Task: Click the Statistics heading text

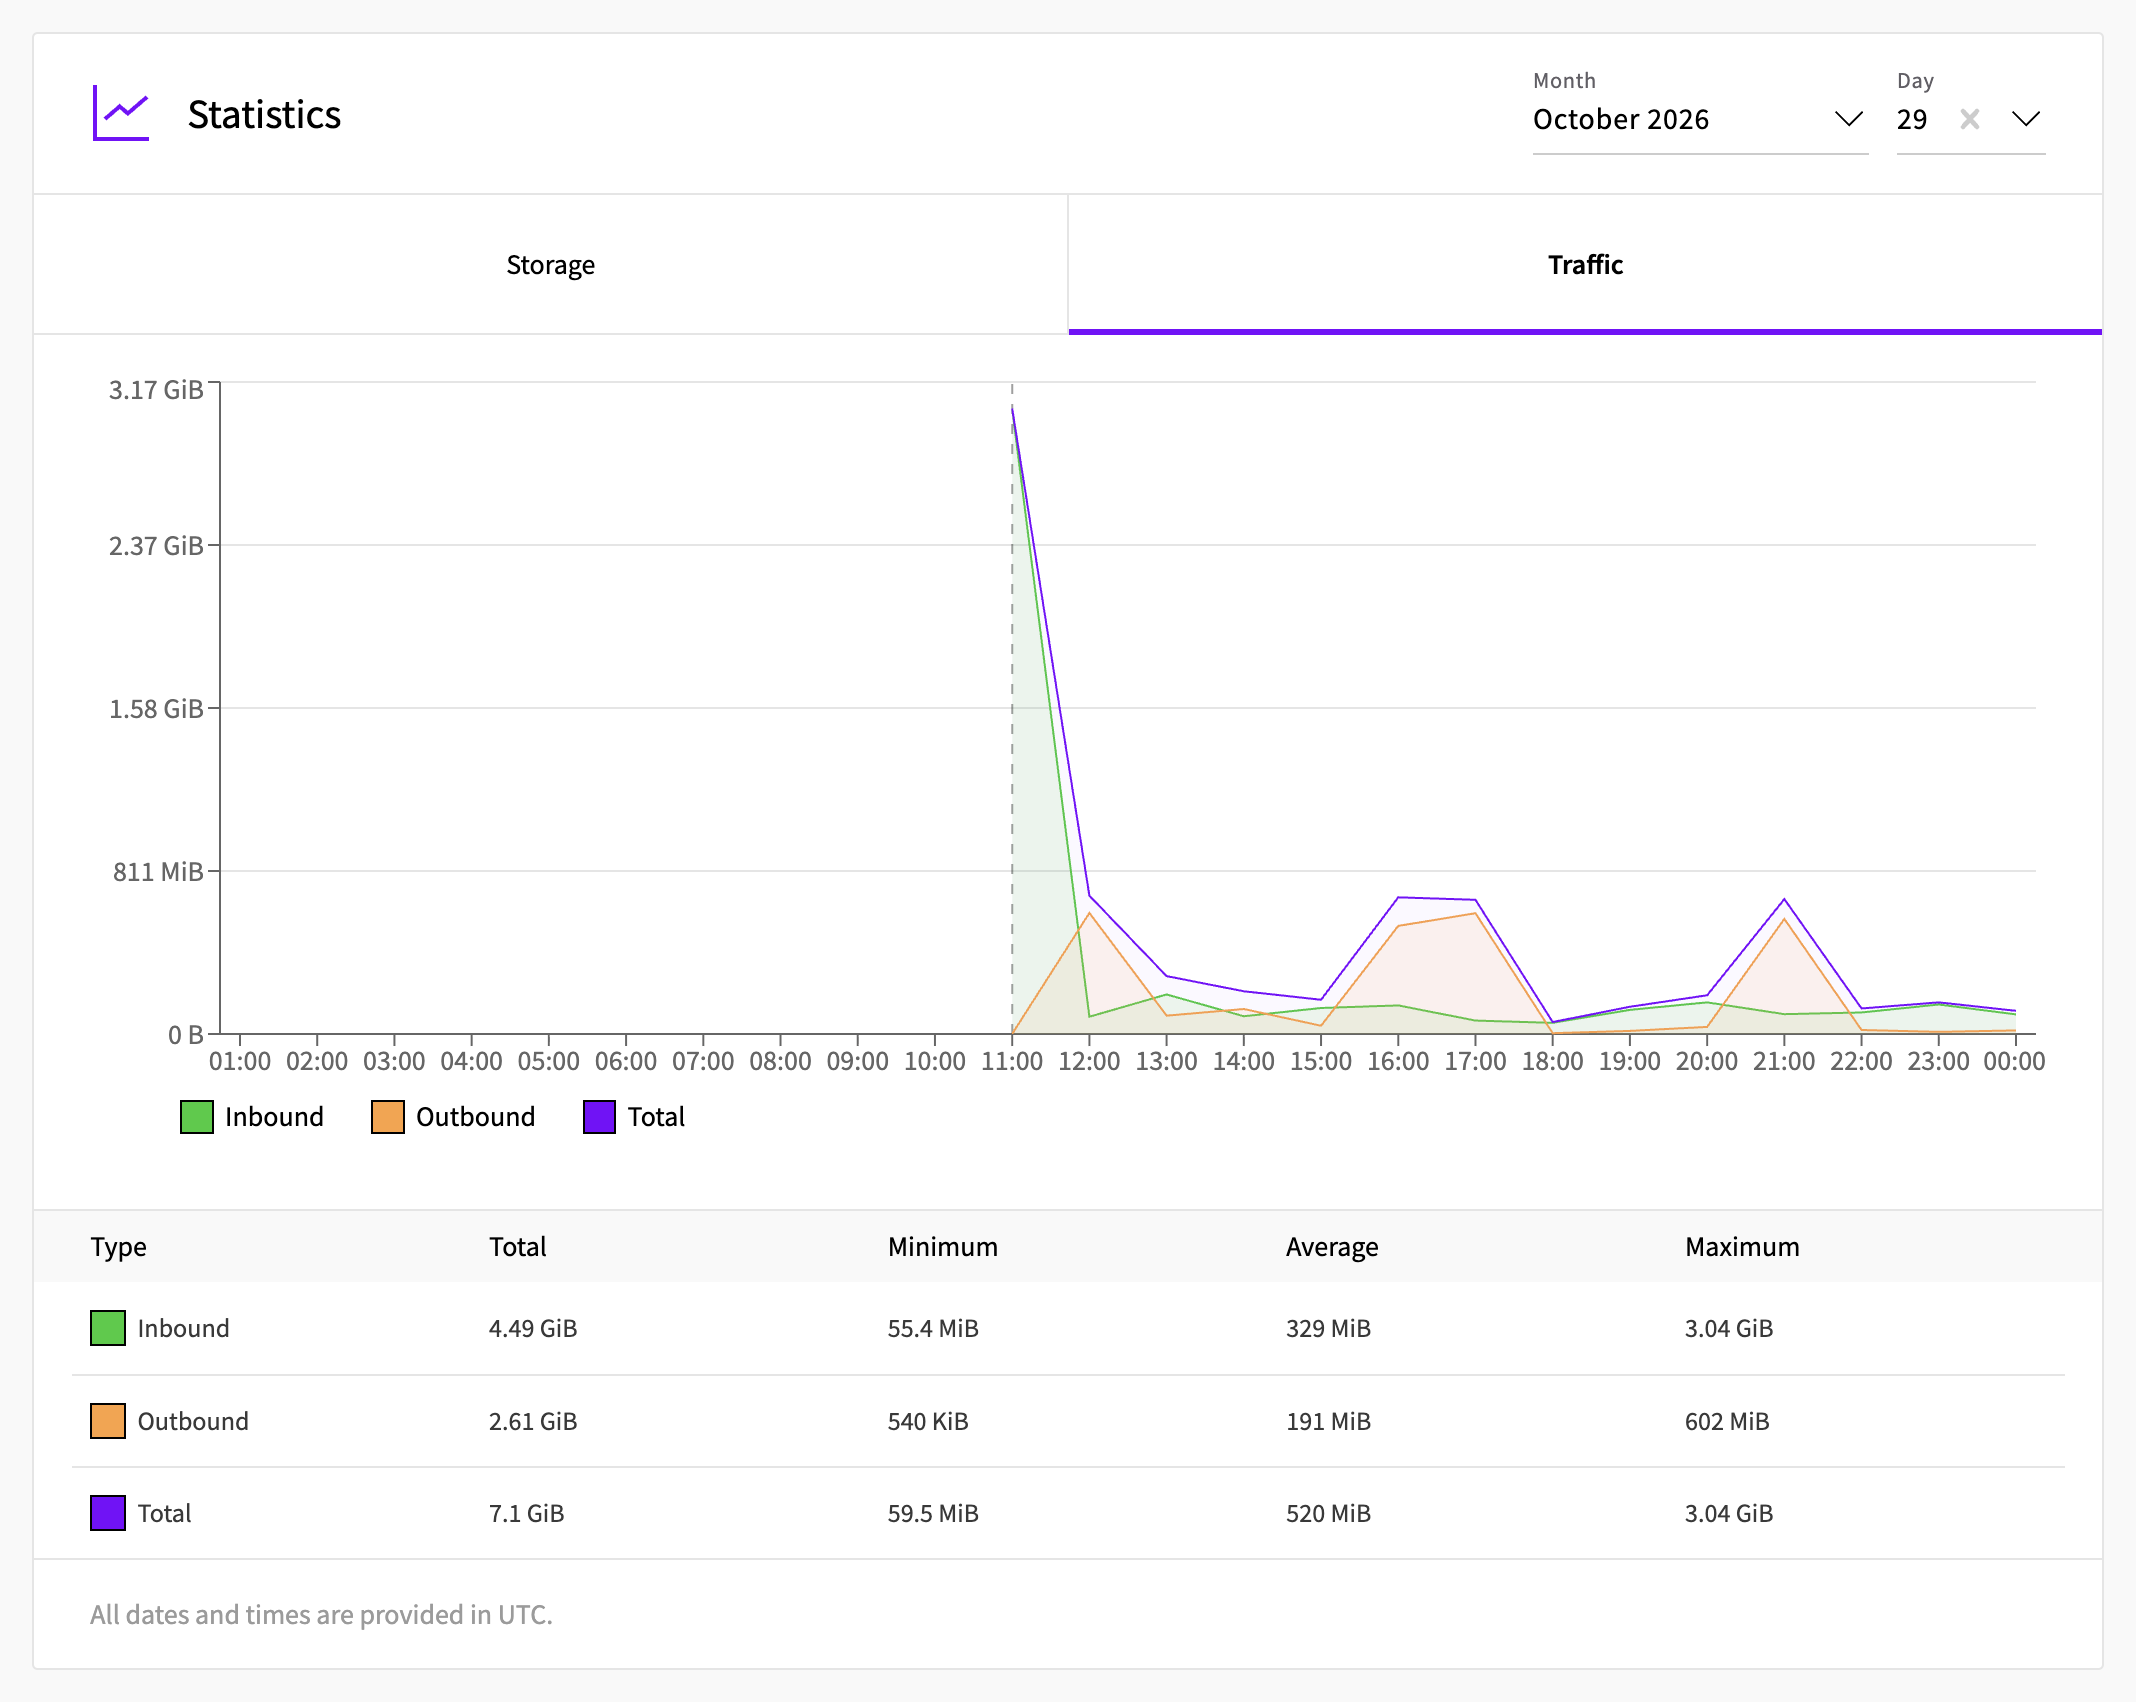Action: pos(264,114)
